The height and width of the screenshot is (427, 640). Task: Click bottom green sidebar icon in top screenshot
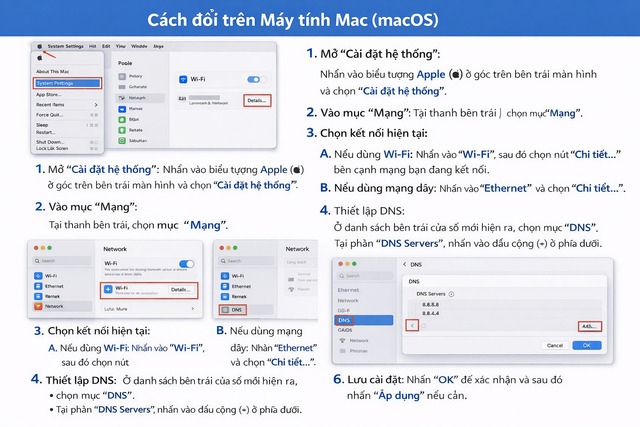pos(122,140)
